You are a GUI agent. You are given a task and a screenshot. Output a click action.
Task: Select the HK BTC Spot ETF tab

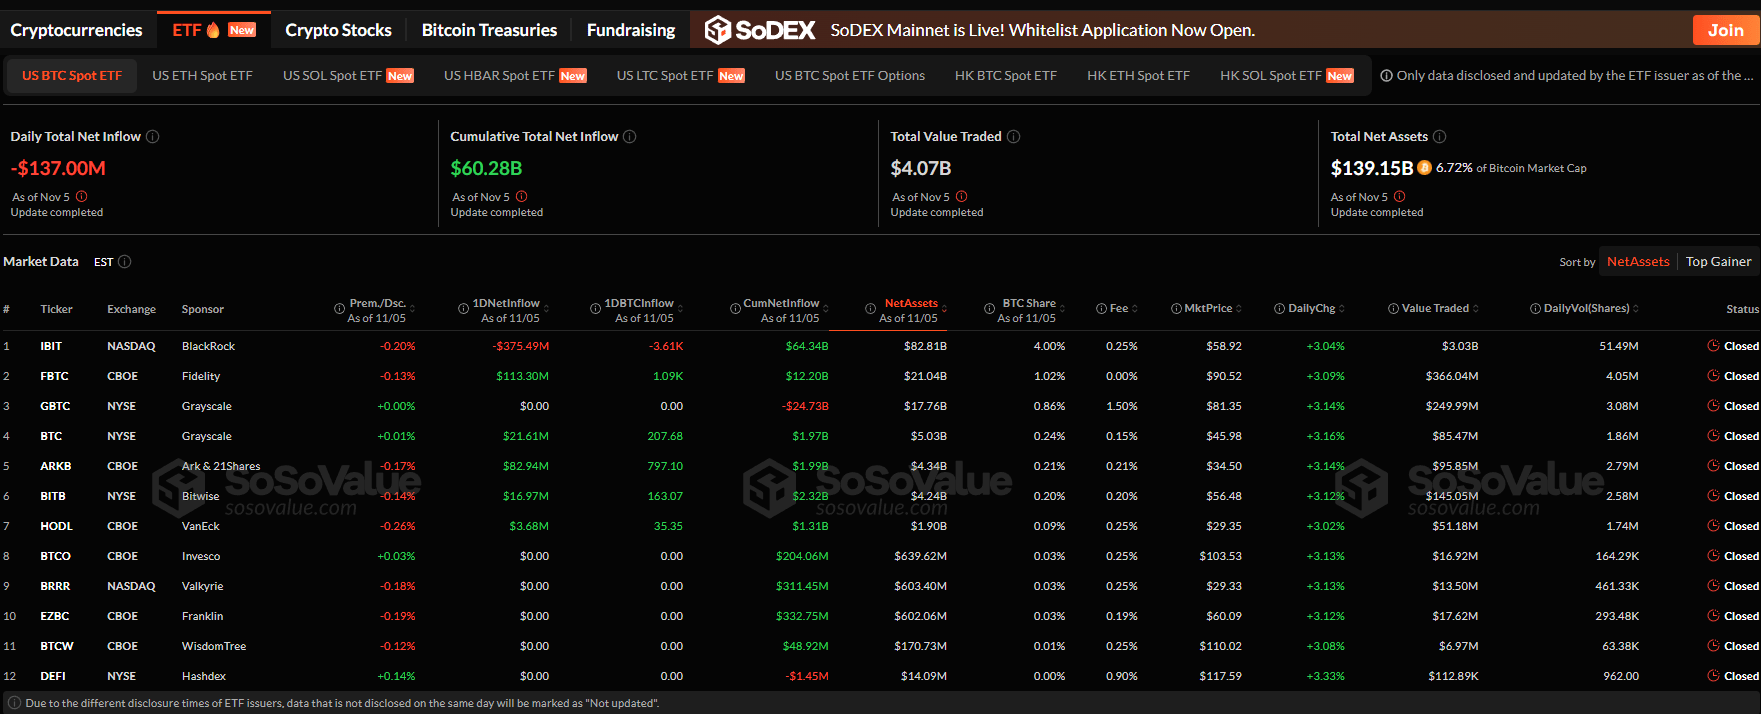[1005, 76]
